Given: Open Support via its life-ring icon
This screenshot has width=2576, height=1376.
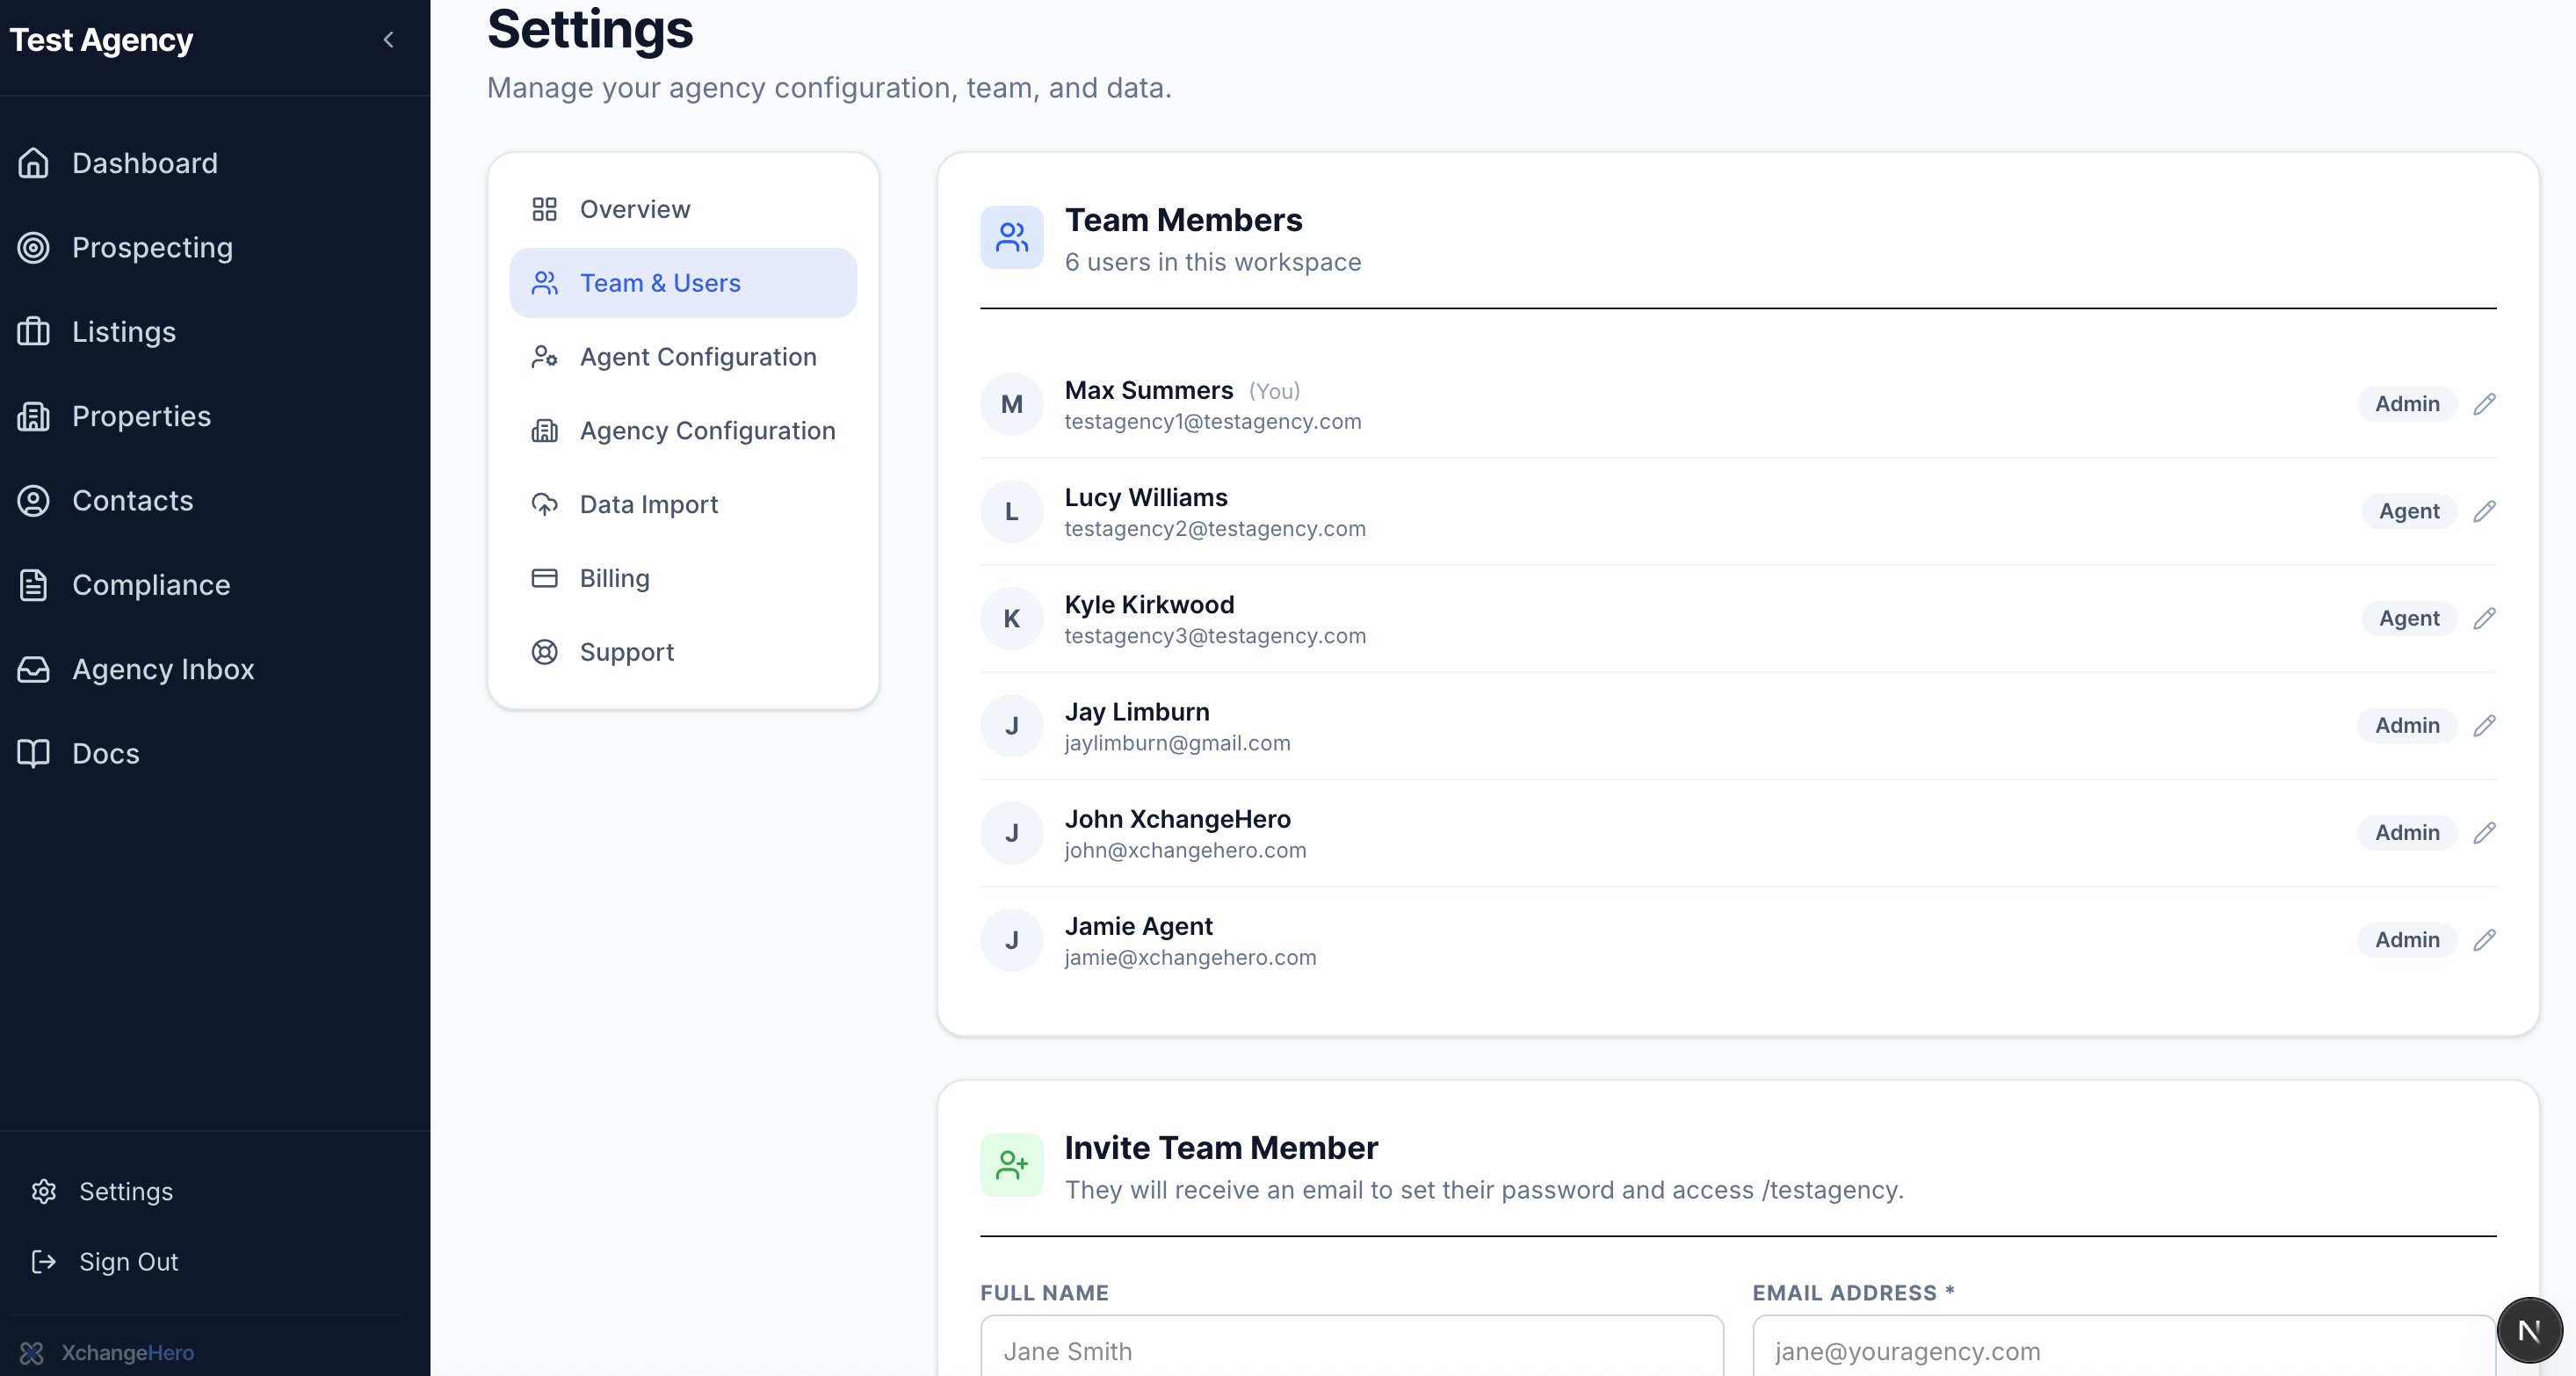Looking at the screenshot, I should (x=545, y=652).
